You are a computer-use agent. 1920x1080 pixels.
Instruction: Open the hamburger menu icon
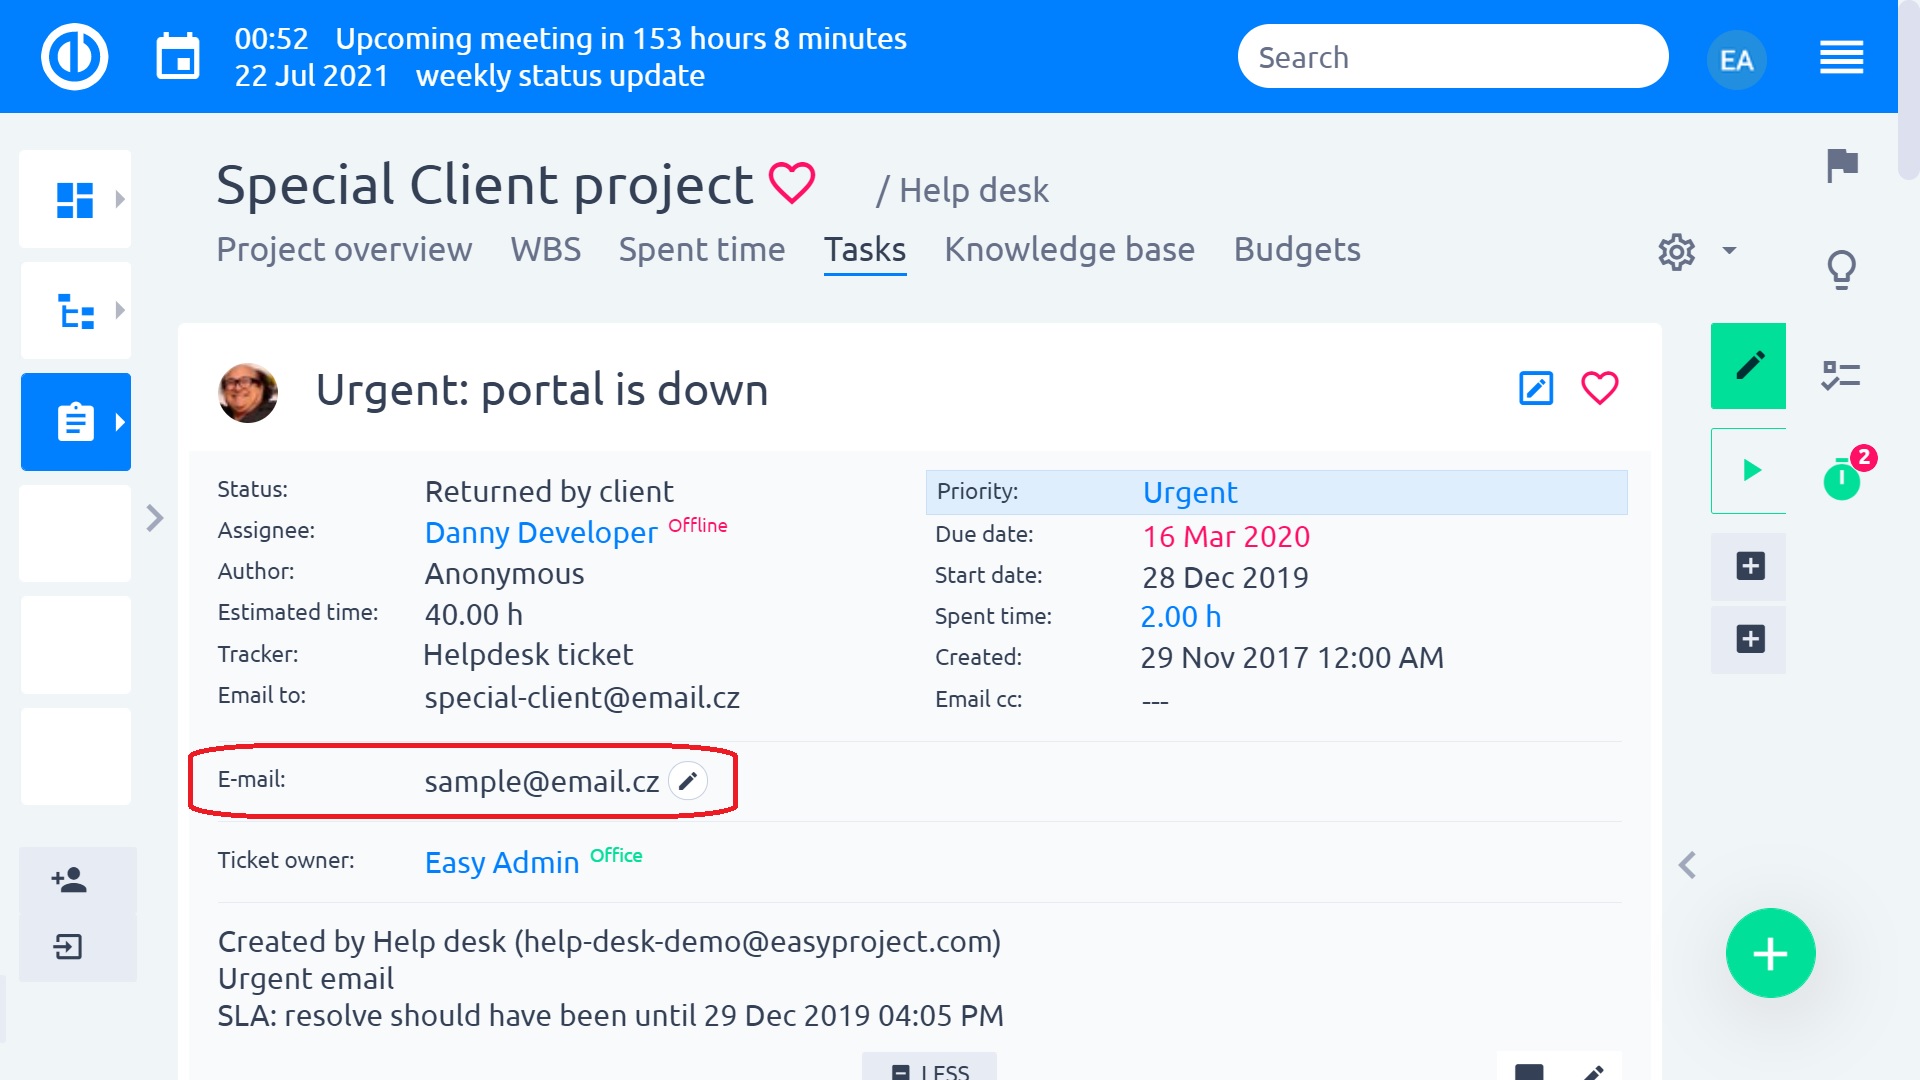(x=1841, y=57)
